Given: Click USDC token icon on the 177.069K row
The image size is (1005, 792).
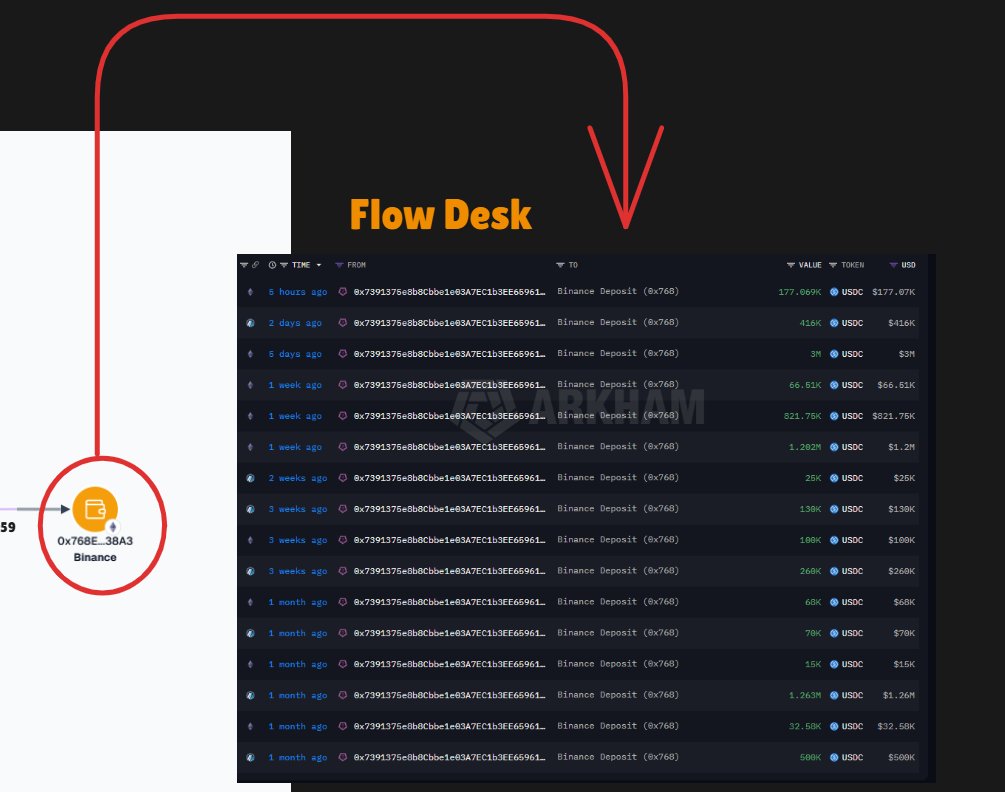Looking at the screenshot, I should point(834,292).
